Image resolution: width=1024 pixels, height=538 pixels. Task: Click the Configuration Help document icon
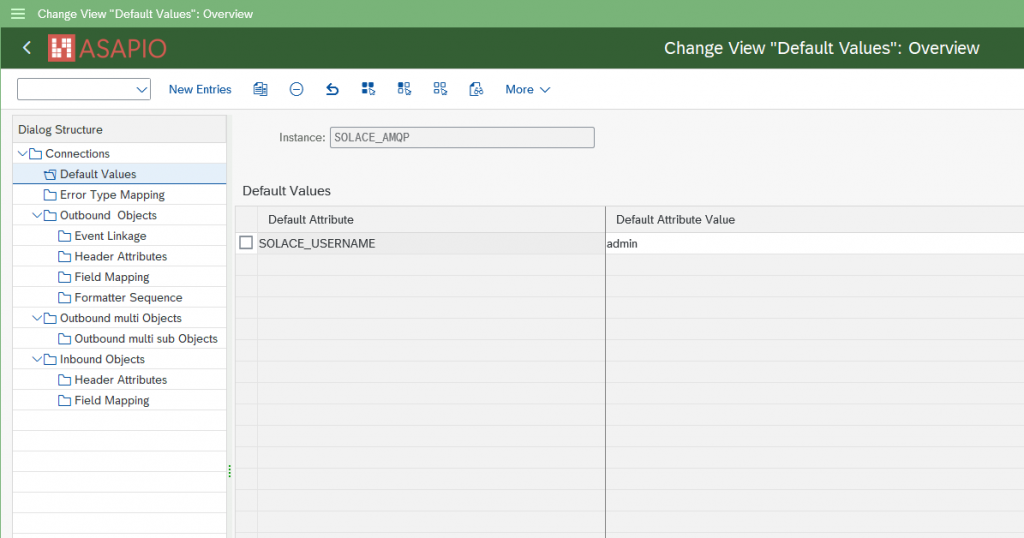pos(476,89)
